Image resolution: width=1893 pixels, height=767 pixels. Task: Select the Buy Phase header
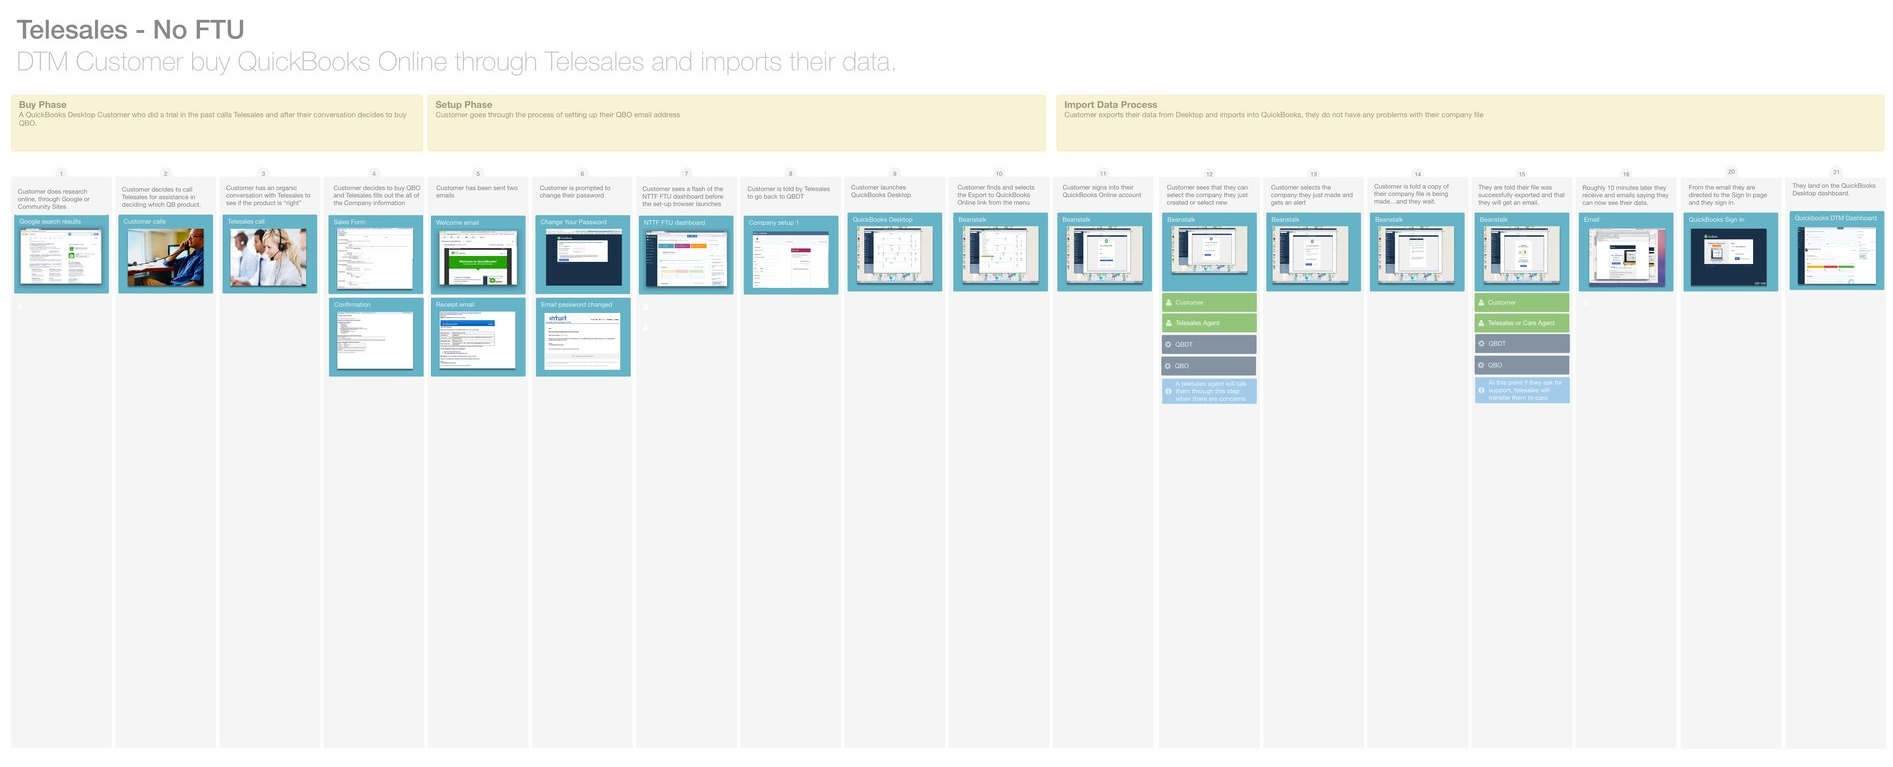[217, 123]
